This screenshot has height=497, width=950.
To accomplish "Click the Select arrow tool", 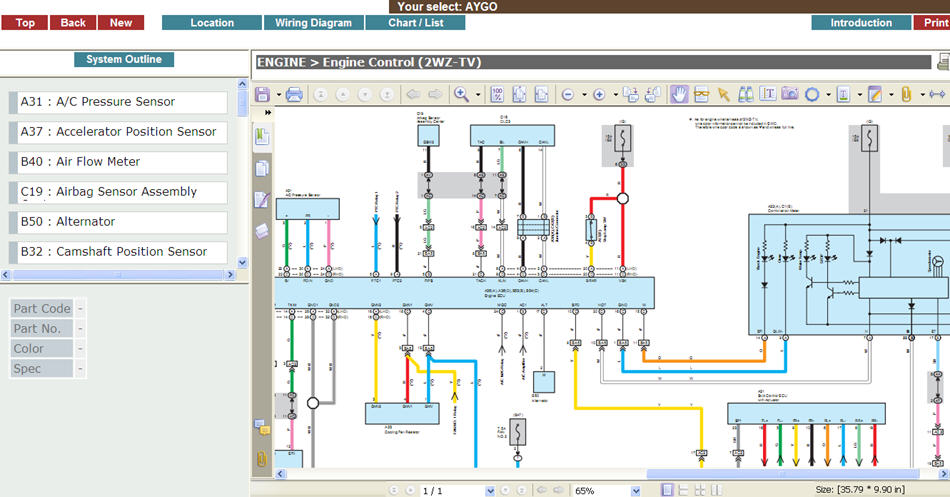I will click(x=723, y=95).
